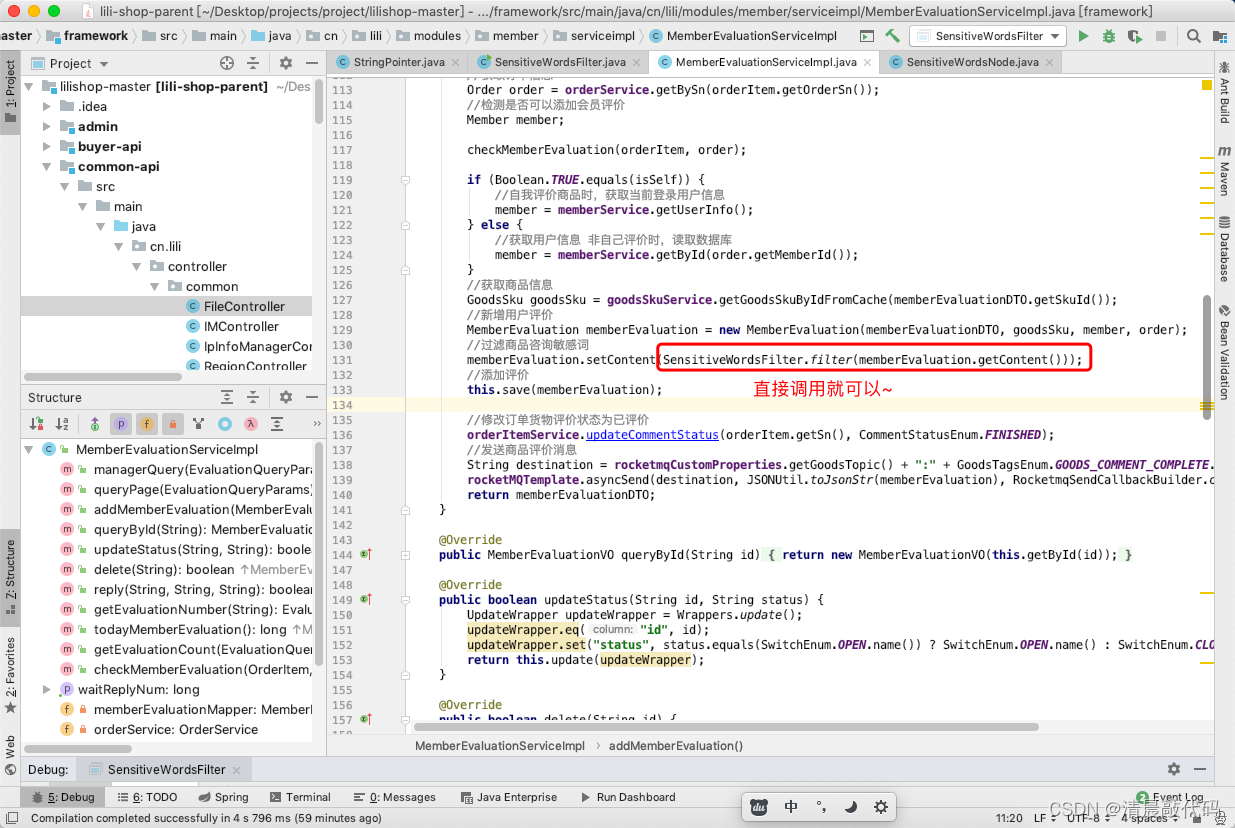Open Favorites side tab
The image size is (1235, 828).
pyautogui.click(x=10, y=673)
